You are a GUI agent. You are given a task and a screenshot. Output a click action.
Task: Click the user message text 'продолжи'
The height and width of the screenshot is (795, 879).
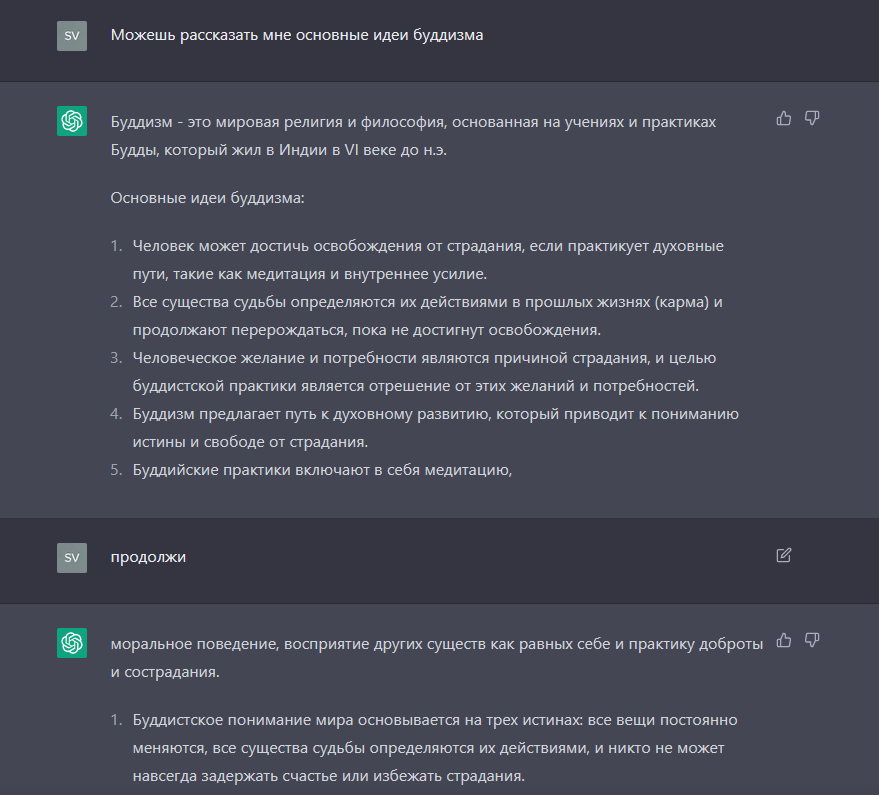pyautogui.click(x=148, y=557)
